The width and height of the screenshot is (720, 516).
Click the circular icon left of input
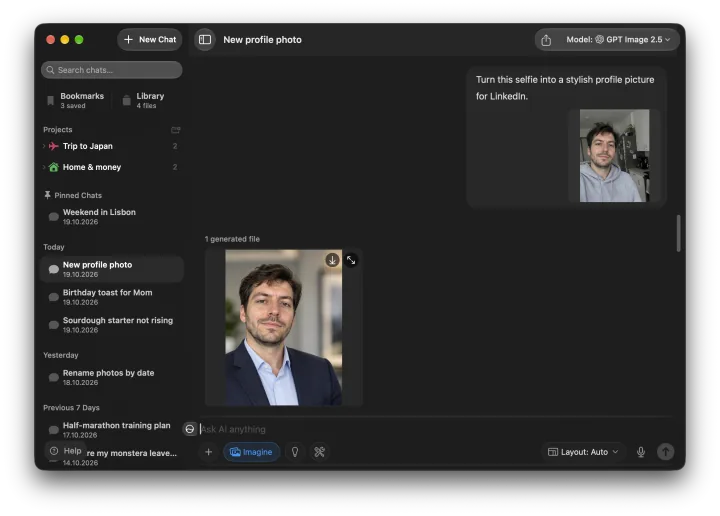click(x=190, y=429)
